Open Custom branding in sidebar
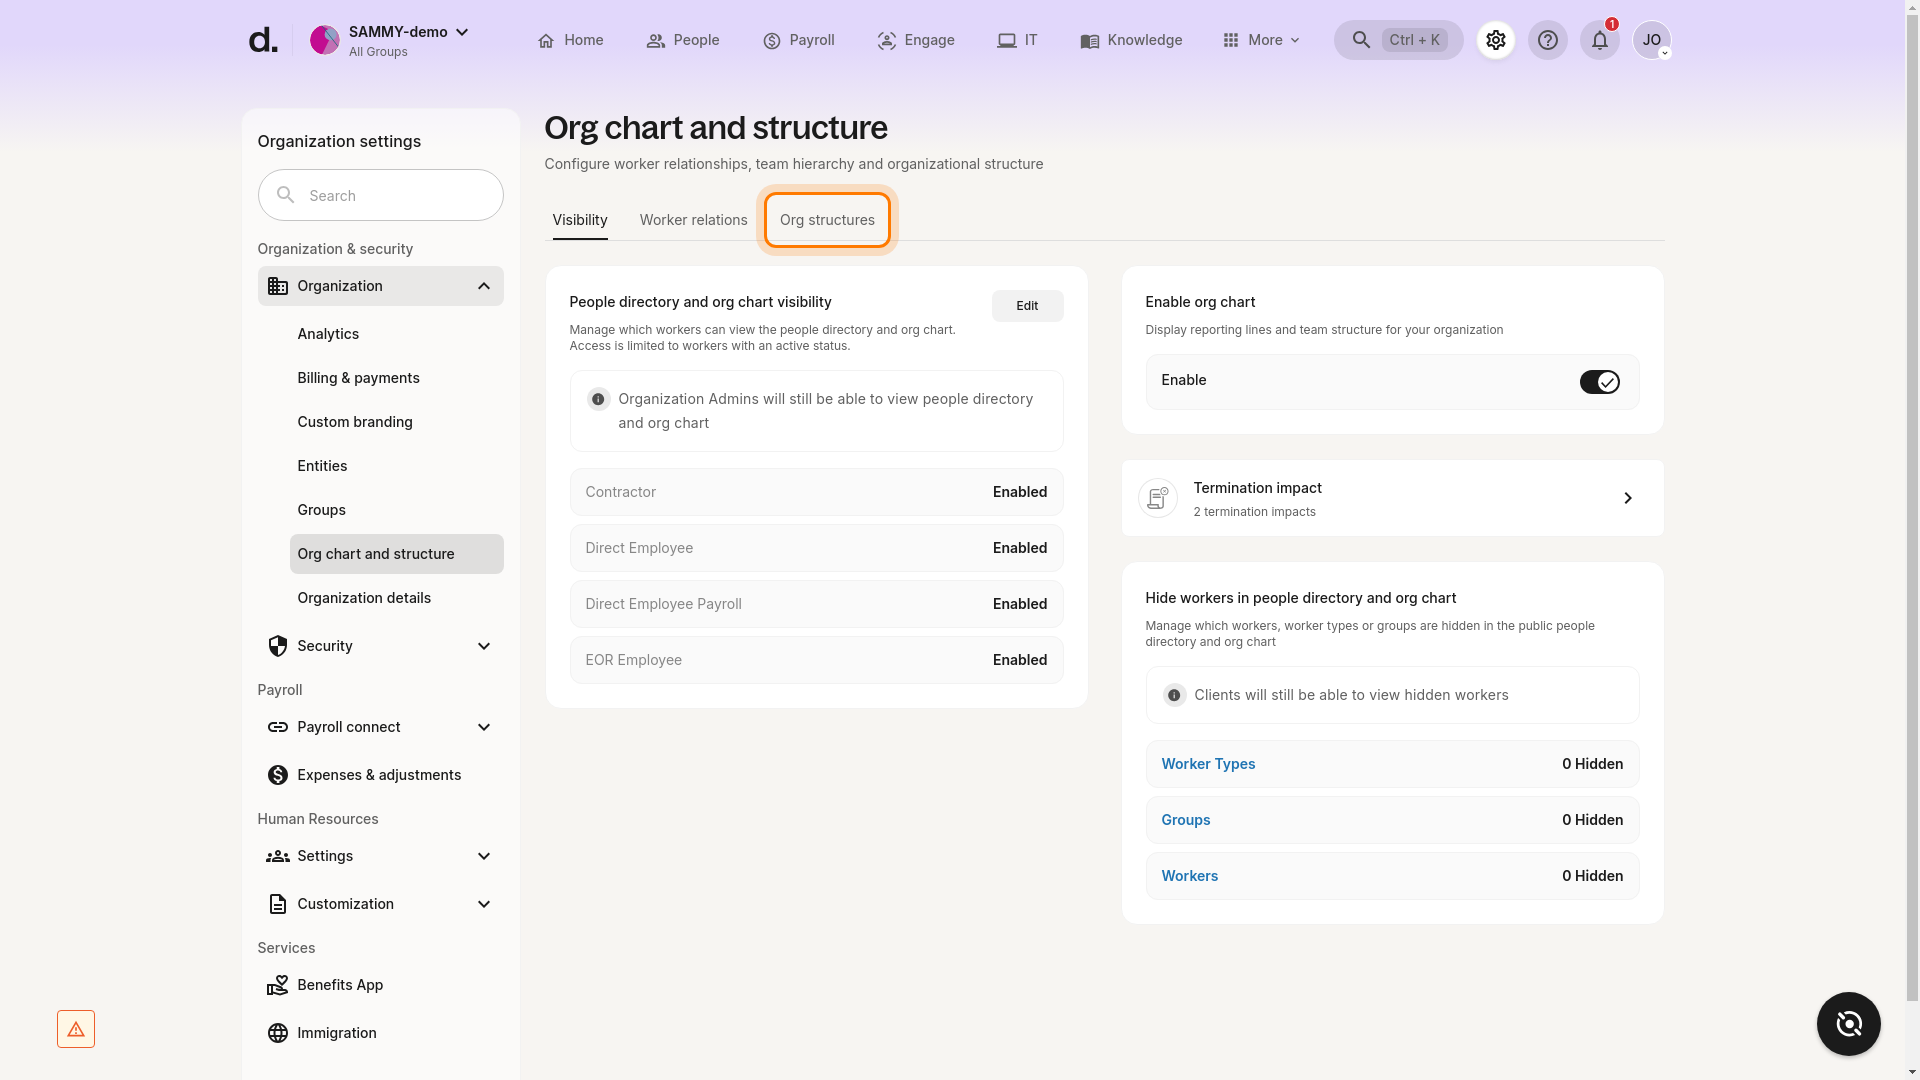This screenshot has width=1920, height=1080. click(x=355, y=422)
